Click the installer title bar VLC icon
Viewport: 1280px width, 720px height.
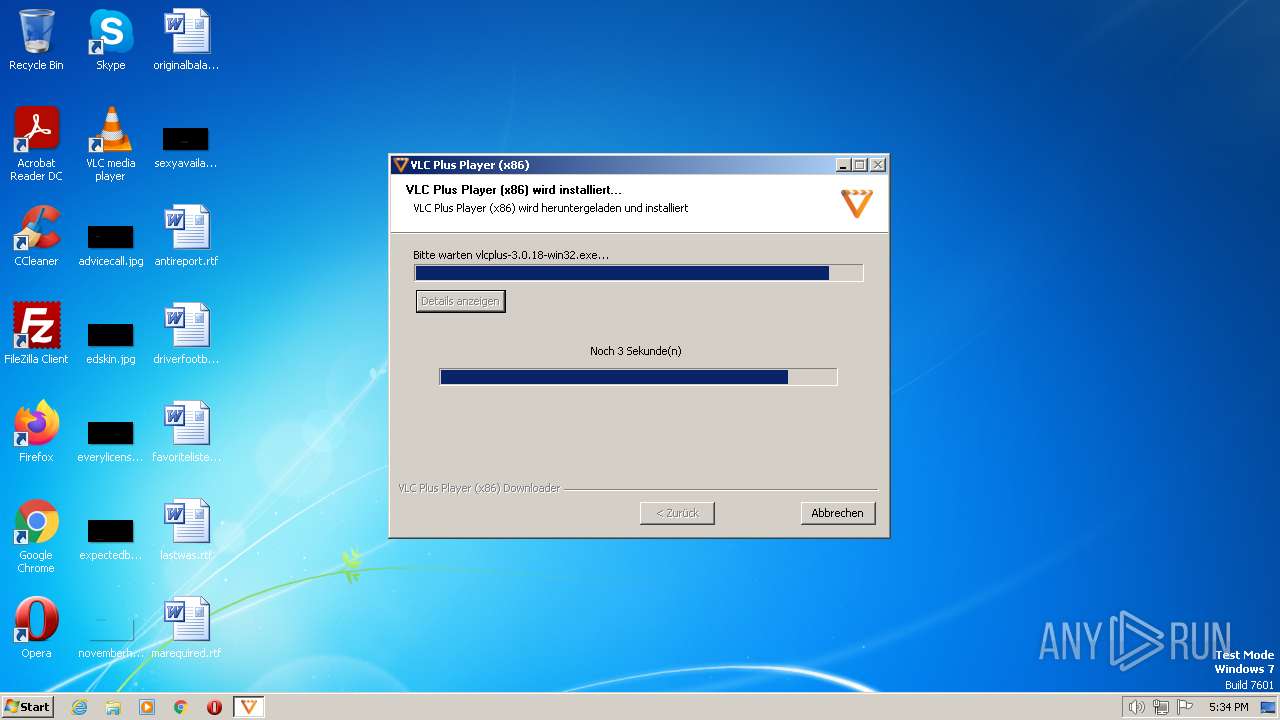400,165
